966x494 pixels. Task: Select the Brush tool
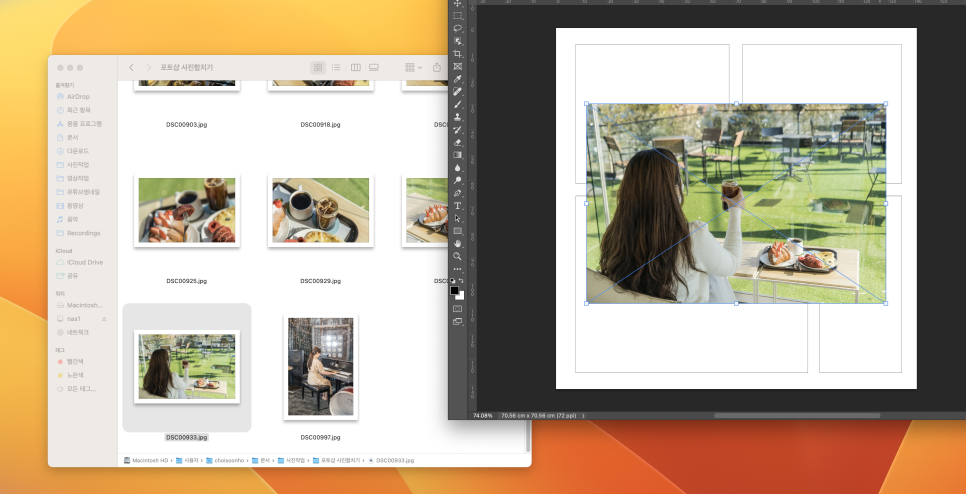[x=458, y=104]
